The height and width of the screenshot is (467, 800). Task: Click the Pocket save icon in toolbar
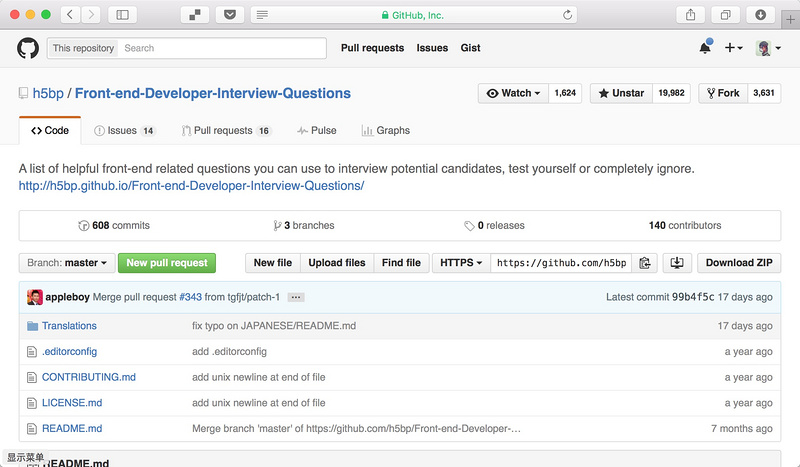coord(230,15)
